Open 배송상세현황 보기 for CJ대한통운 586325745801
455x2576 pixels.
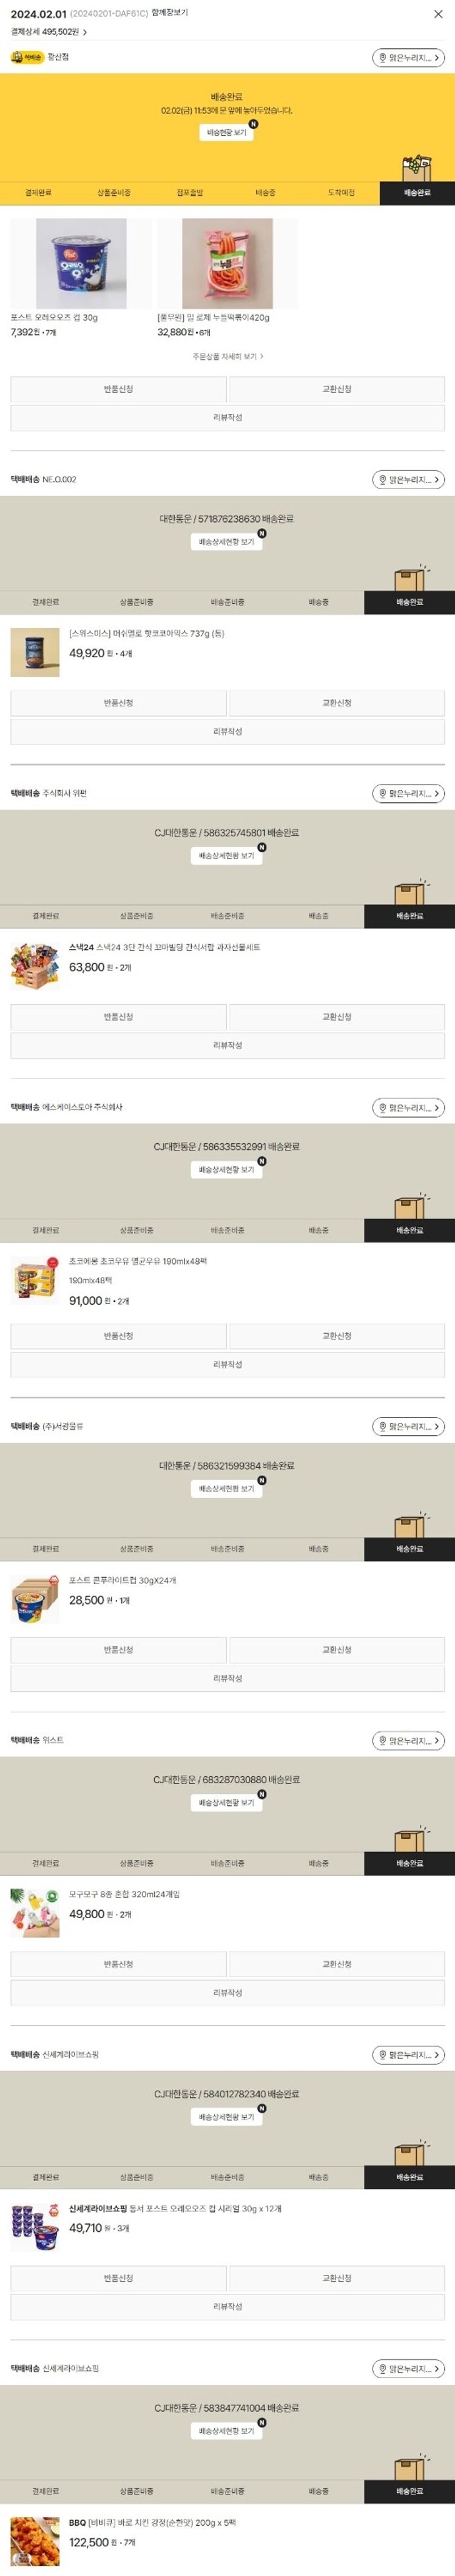226,856
